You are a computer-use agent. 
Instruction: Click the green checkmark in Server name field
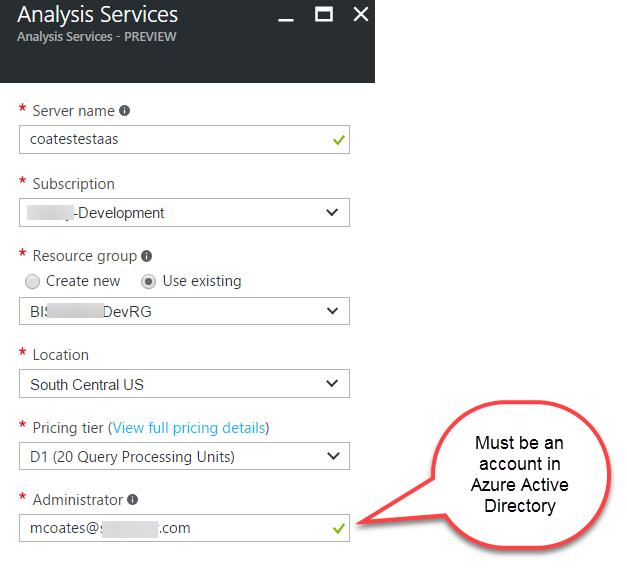(x=339, y=140)
